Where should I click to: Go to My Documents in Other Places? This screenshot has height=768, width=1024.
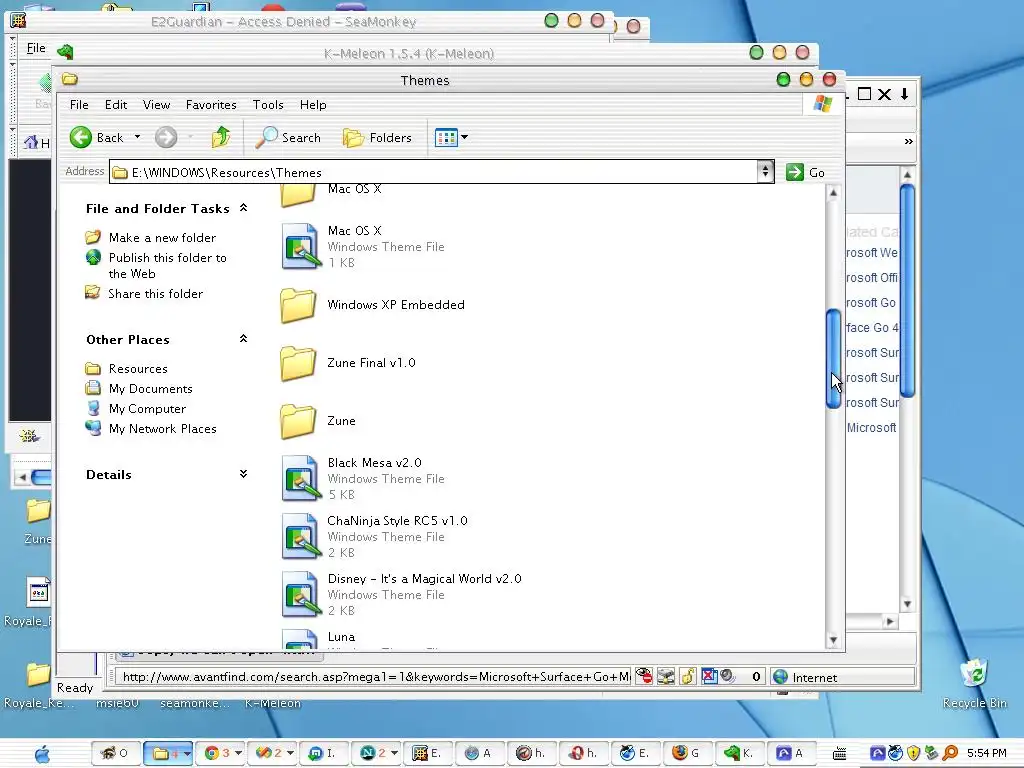pos(150,389)
